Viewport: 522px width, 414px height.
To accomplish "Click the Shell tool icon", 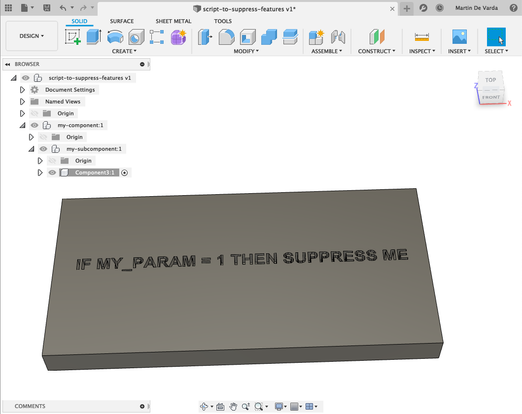I will click(248, 37).
